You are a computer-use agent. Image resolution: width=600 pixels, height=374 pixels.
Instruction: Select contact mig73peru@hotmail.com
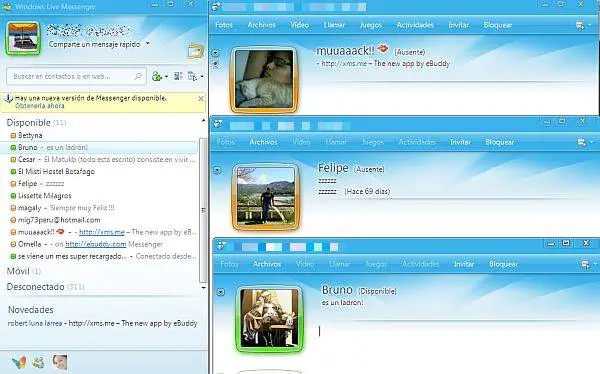99,220
